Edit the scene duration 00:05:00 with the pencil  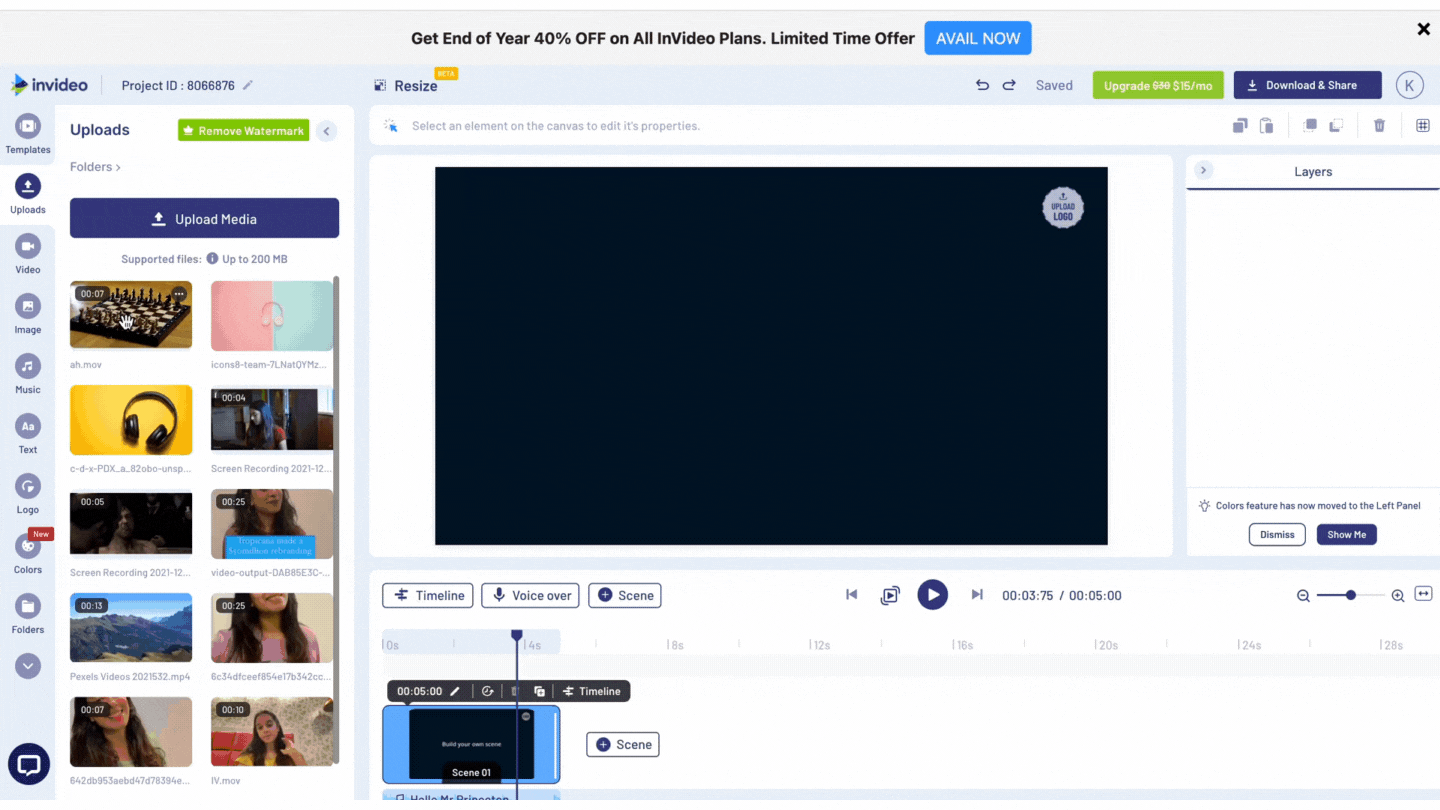[x=455, y=691]
